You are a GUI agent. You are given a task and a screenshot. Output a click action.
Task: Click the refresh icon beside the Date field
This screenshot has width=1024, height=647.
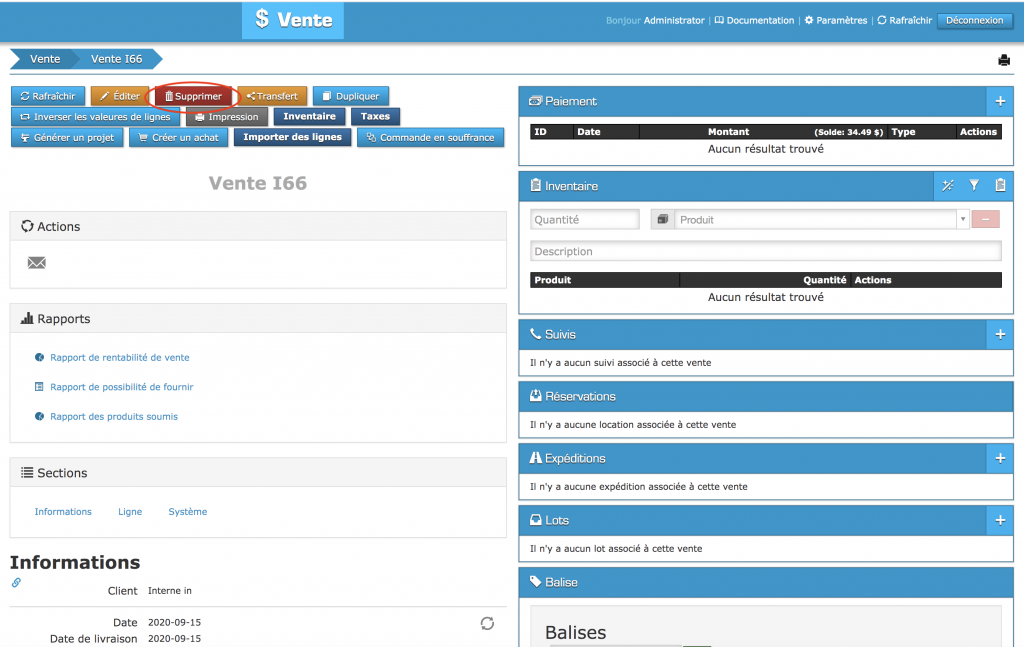(x=487, y=623)
